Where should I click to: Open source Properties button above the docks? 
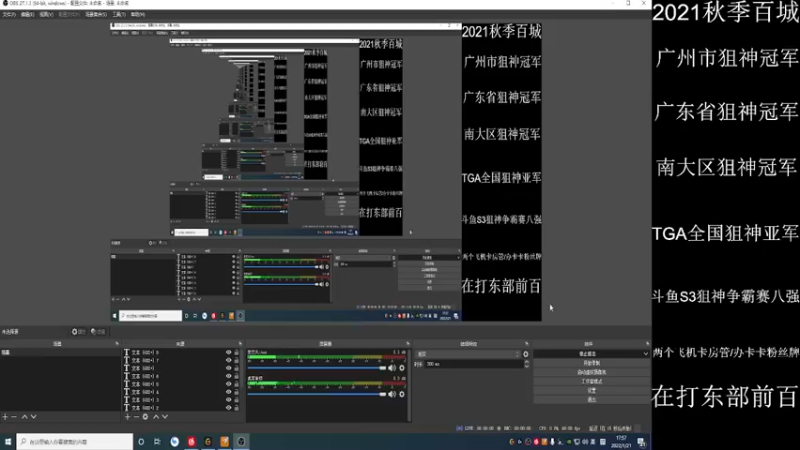[78, 332]
